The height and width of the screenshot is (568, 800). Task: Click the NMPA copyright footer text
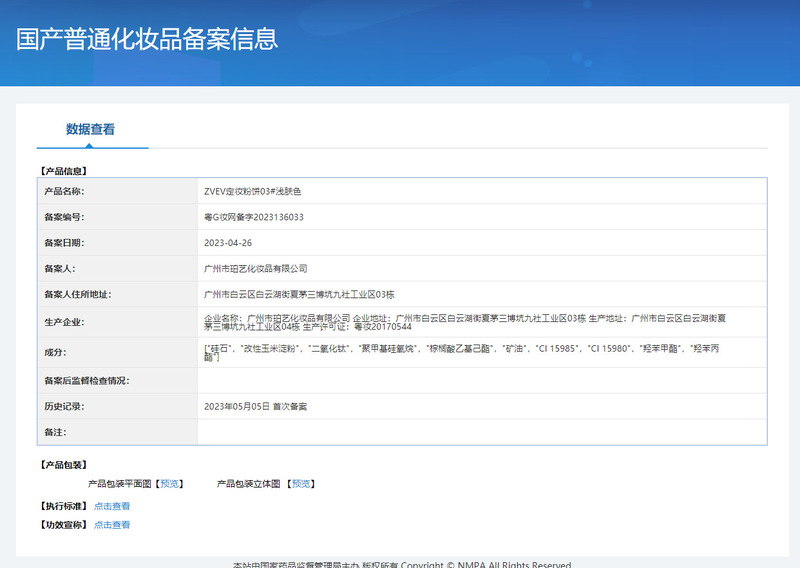click(x=402, y=564)
